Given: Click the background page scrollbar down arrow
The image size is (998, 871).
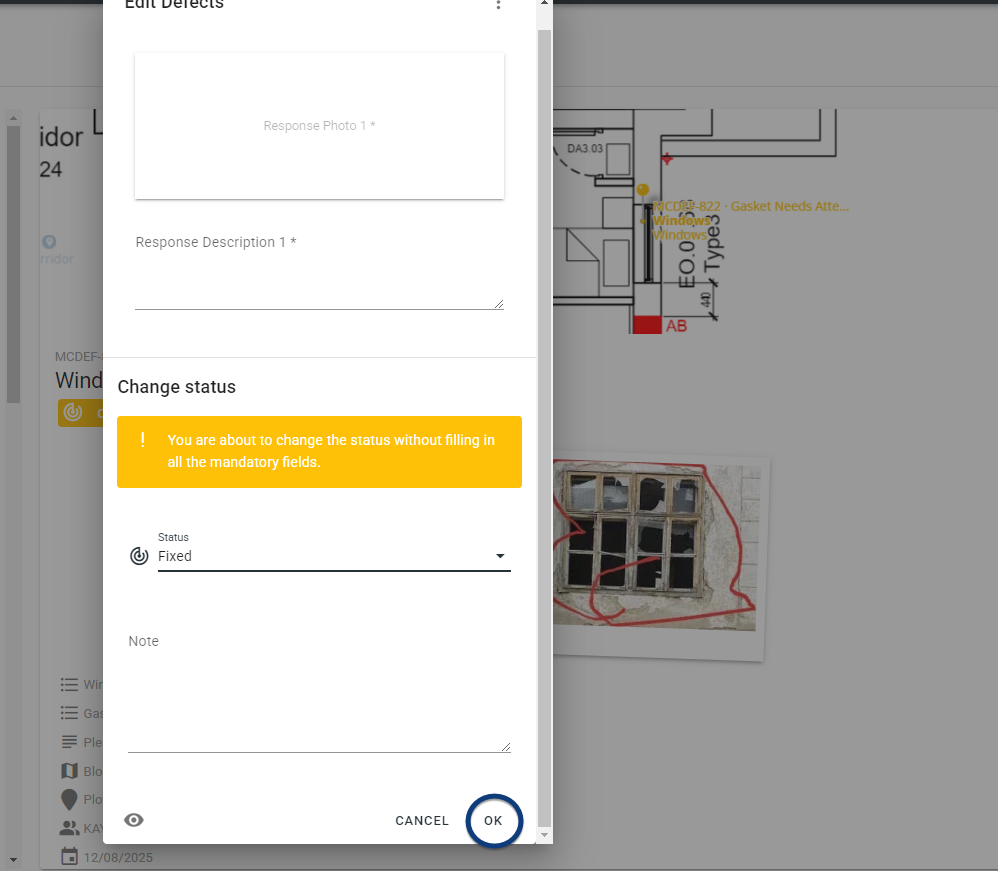Looking at the screenshot, I should [13, 860].
